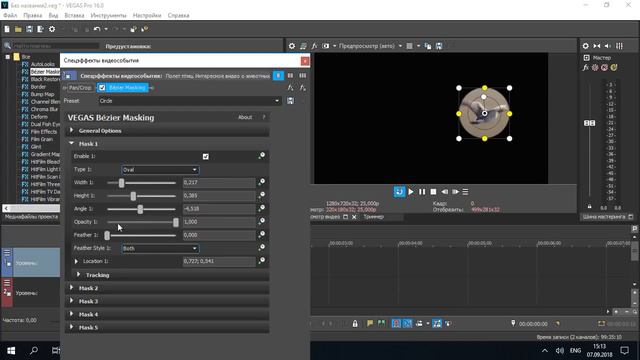Undo the last action
Screen dimensions: 640x360
(x=97, y=29)
